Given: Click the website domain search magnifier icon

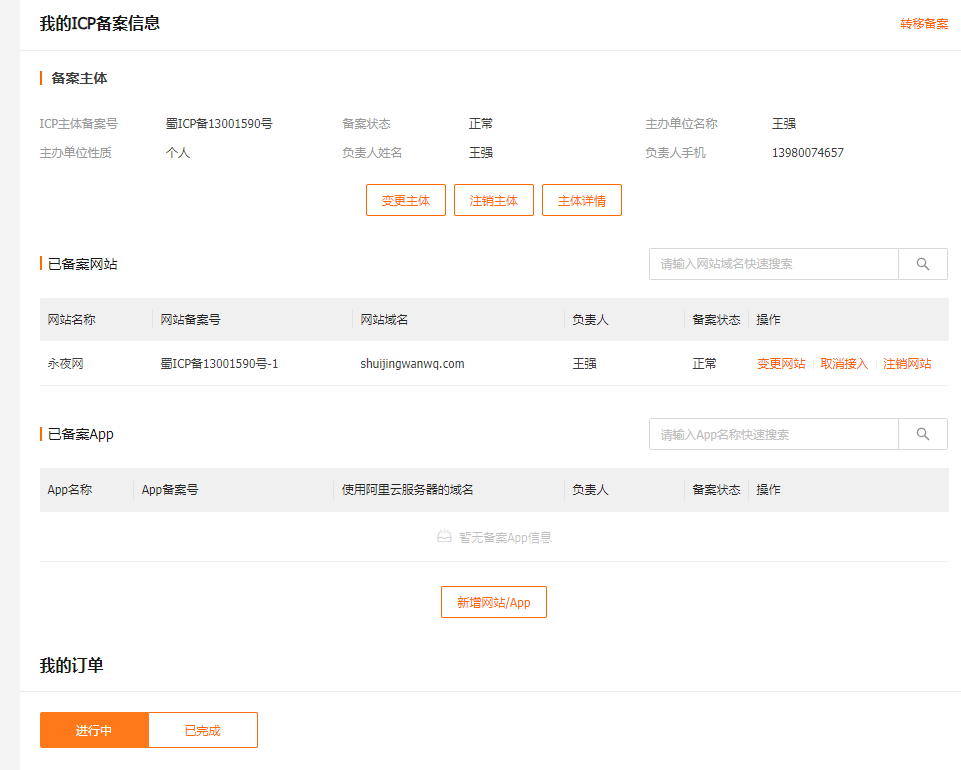Looking at the screenshot, I should [x=922, y=264].
